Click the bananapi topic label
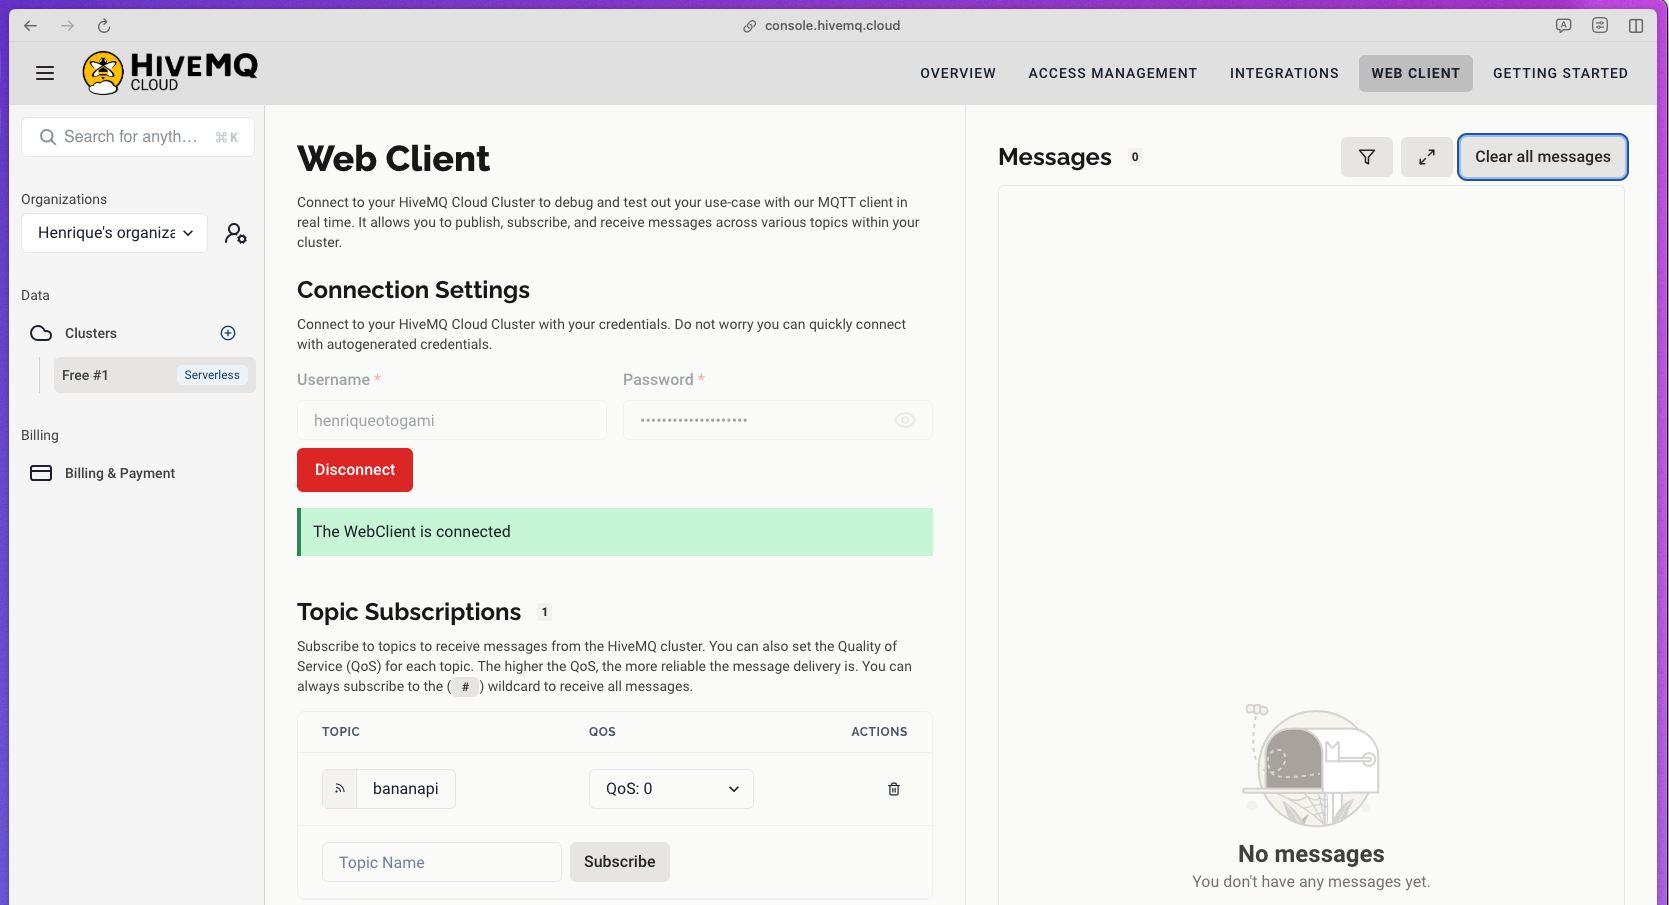Image resolution: width=1669 pixels, height=905 pixels. (x=406, y=789)
